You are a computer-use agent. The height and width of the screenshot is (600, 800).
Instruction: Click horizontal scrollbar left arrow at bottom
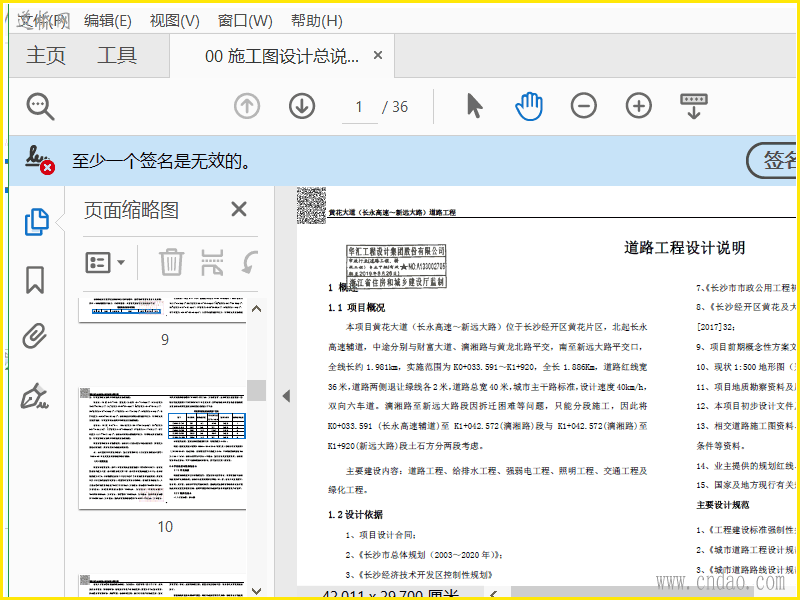(493, 594)
